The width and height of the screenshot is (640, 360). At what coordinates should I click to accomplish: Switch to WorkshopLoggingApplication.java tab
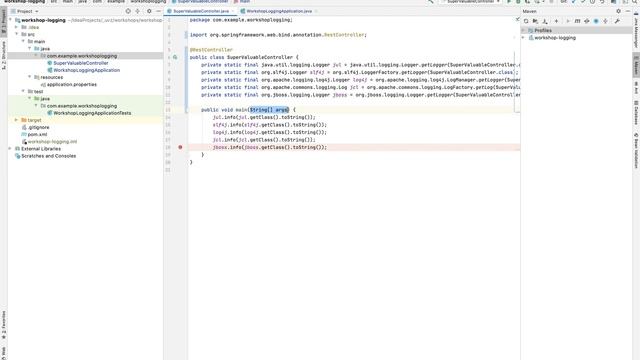(279, 11)
